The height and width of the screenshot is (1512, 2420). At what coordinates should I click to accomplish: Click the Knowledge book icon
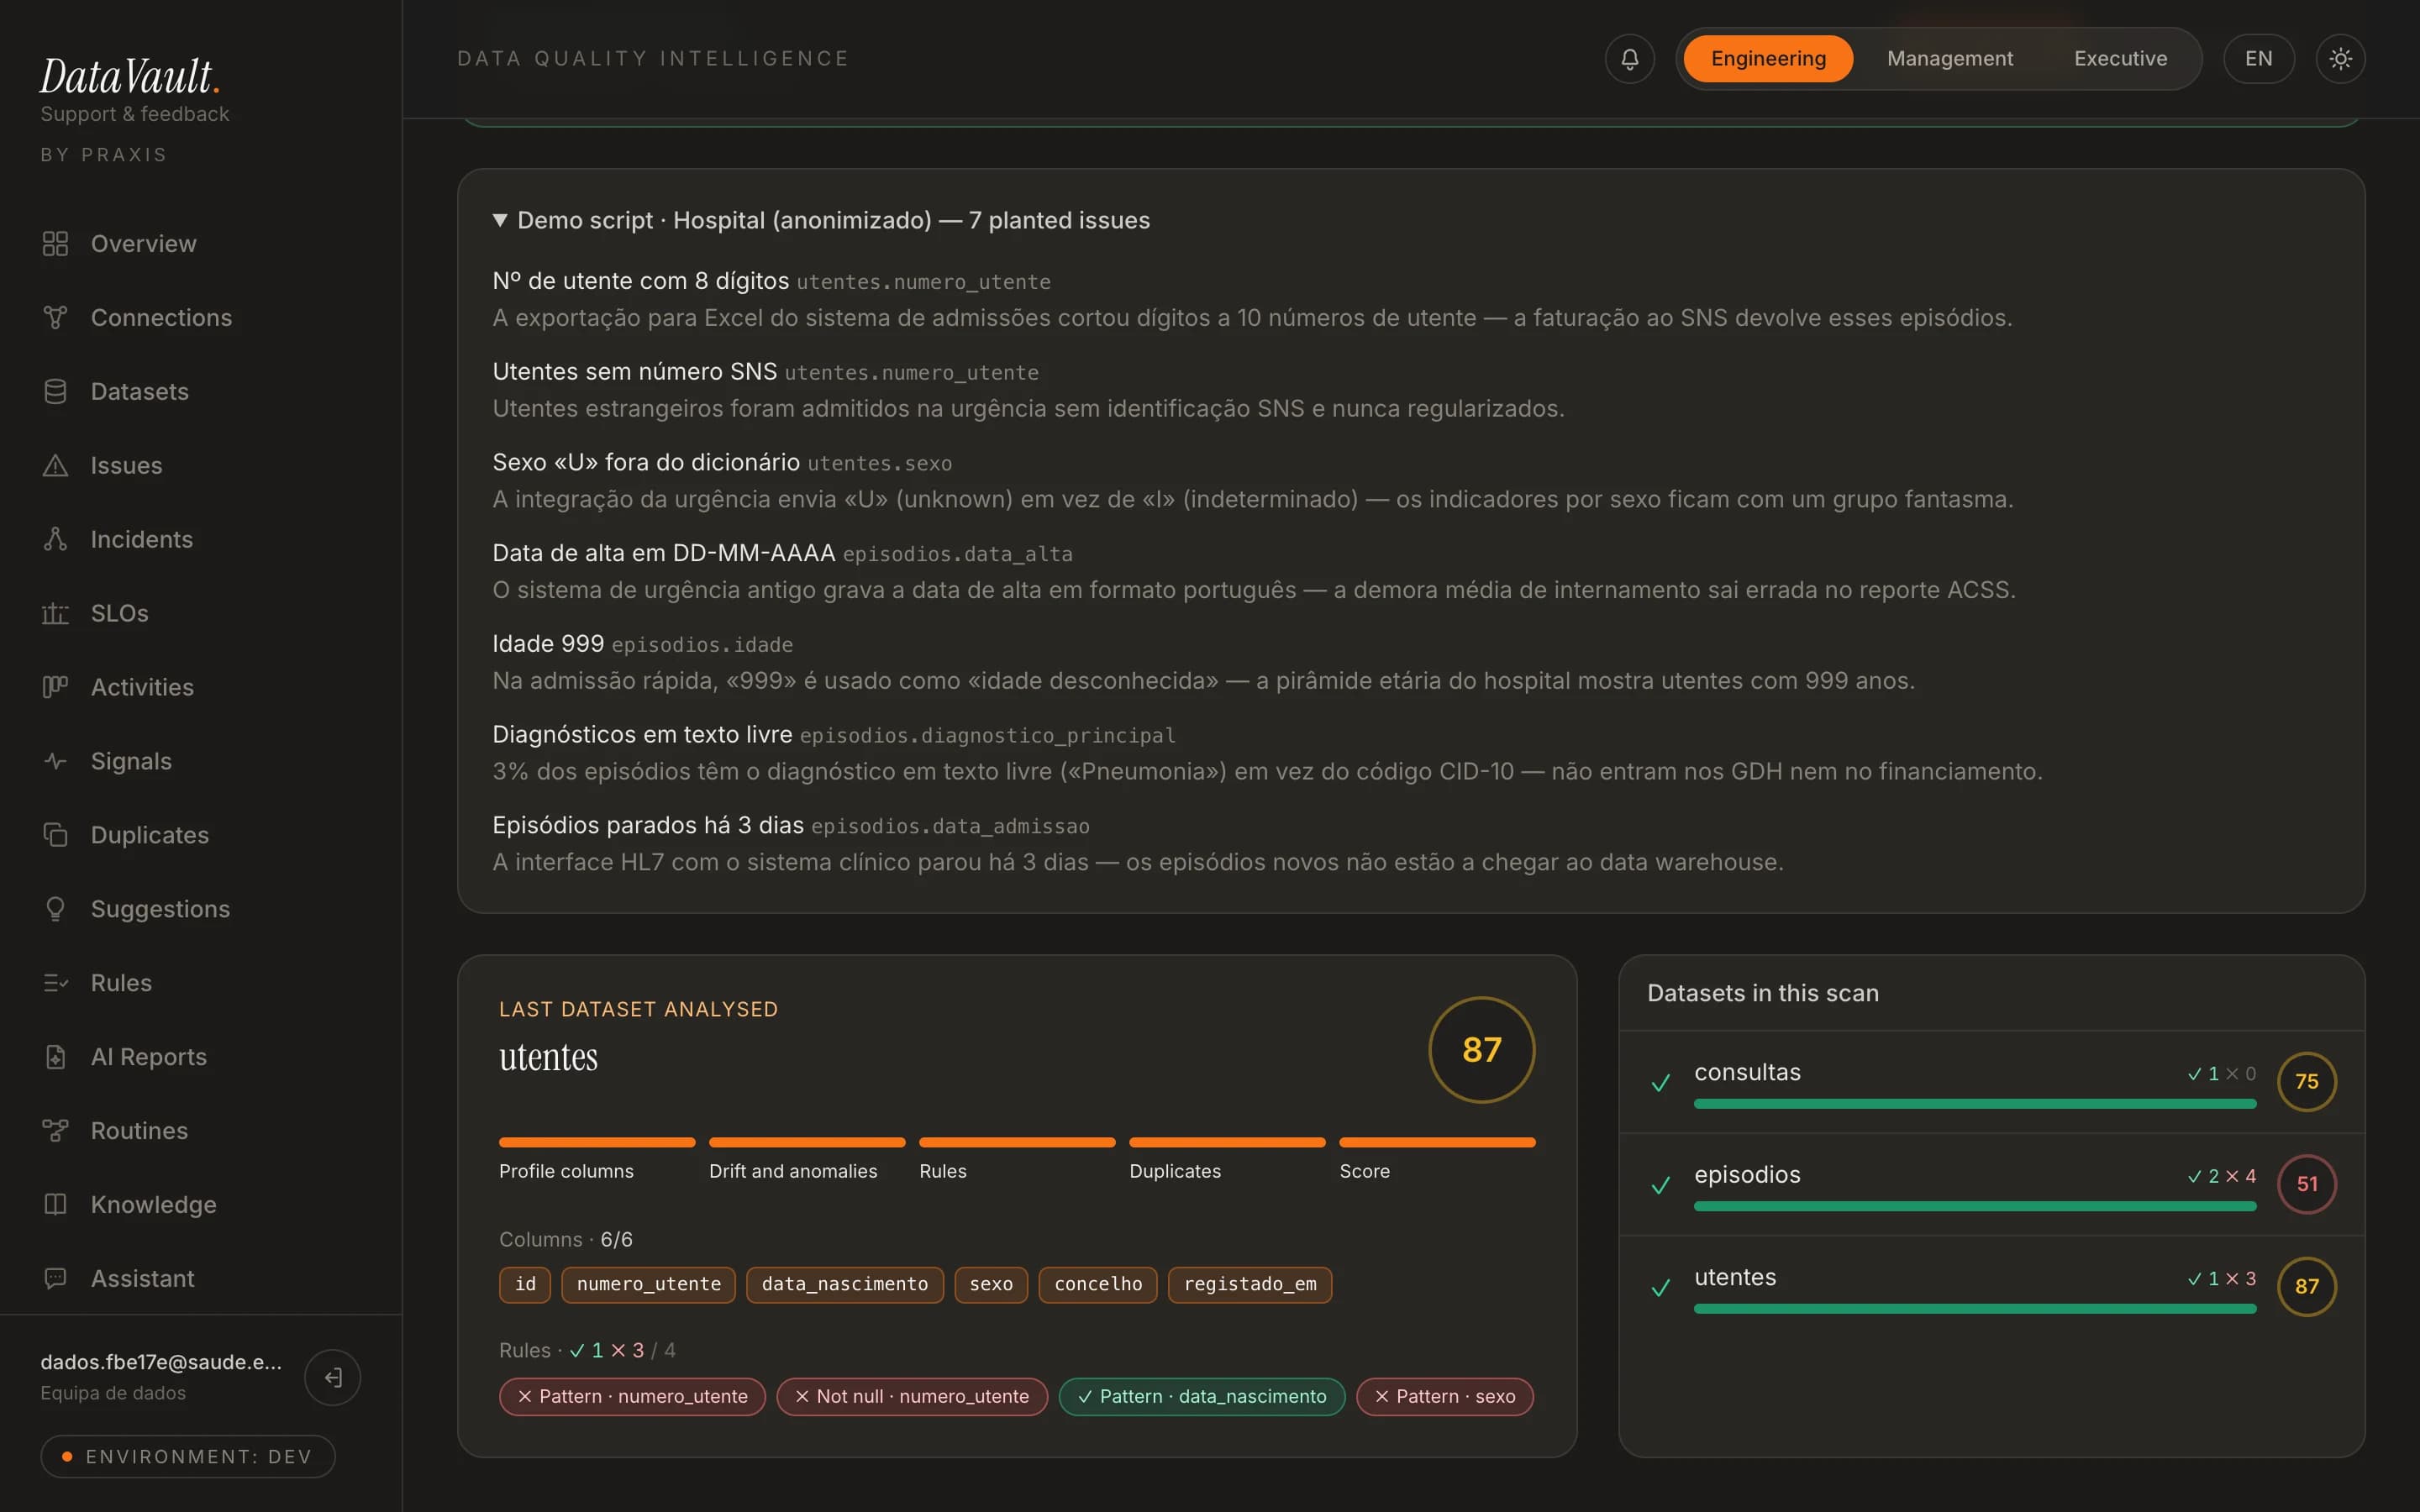click(55, 1205)
